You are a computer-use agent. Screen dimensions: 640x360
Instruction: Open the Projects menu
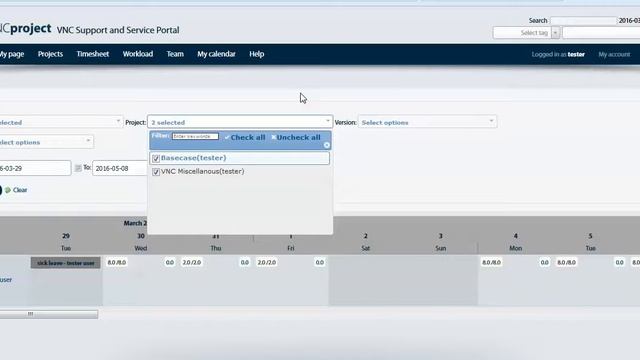(x=50, y=54)
